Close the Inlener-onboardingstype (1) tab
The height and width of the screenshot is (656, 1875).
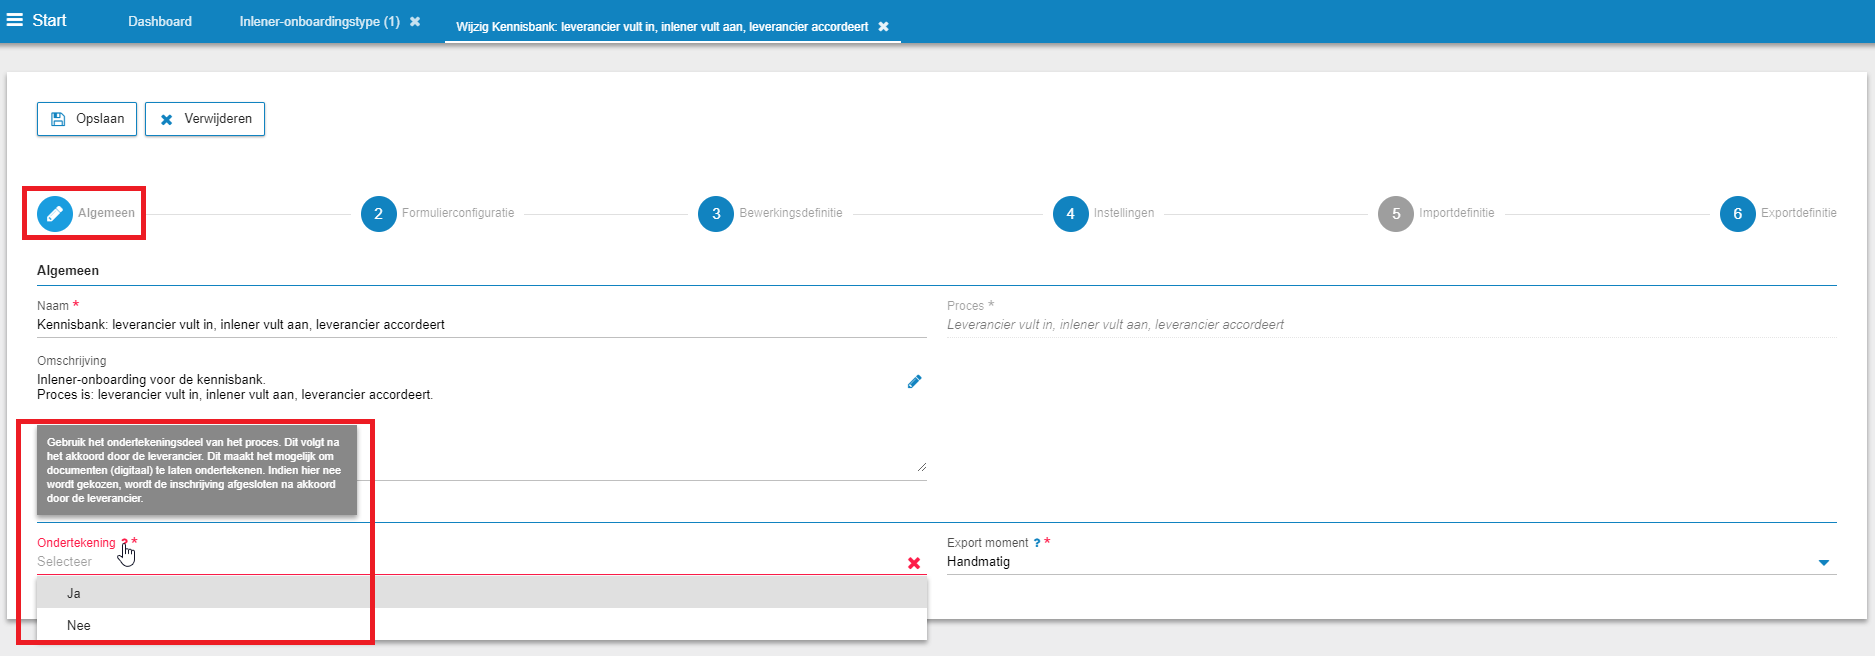415,21
